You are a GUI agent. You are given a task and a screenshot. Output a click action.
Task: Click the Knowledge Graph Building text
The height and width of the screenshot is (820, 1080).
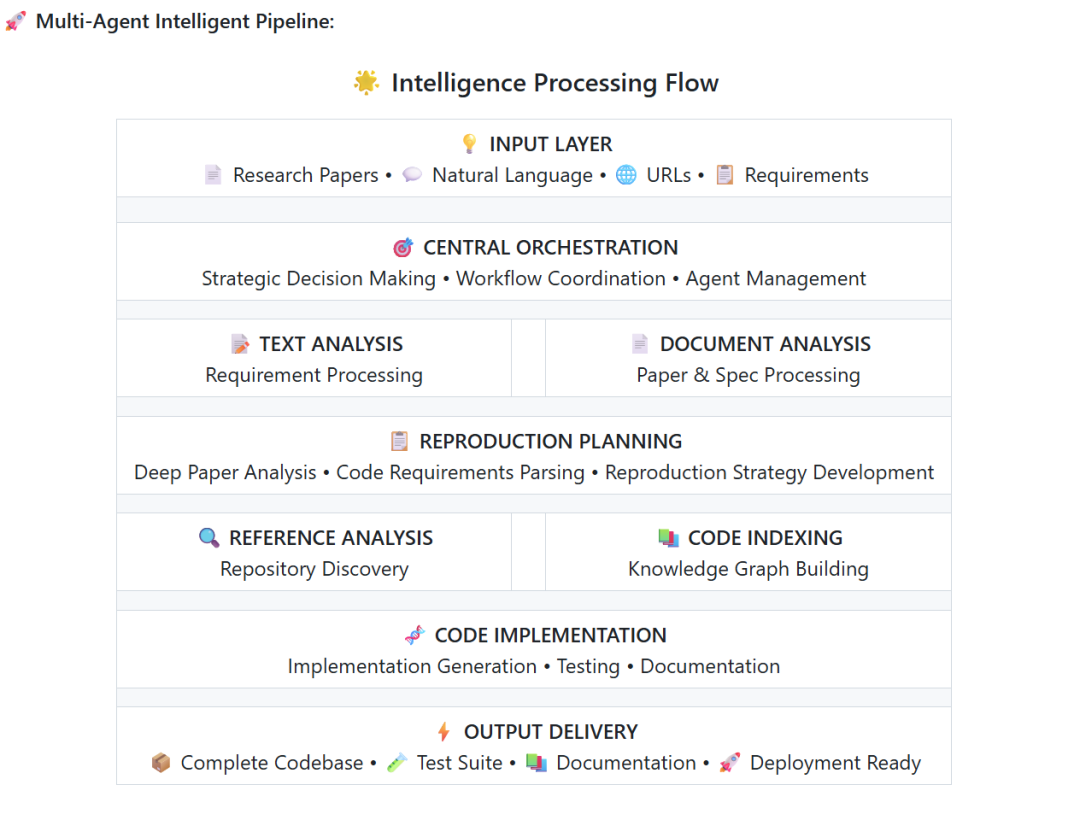click(748, 569)
